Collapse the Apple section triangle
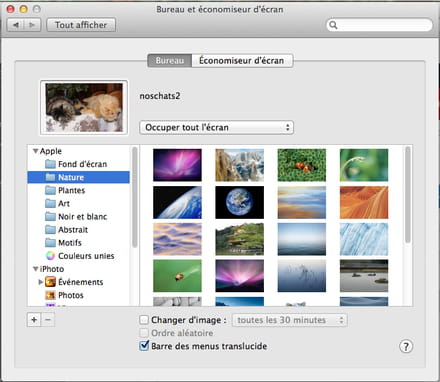The height and width of the screenshot is (382, 440). [35, 151]
